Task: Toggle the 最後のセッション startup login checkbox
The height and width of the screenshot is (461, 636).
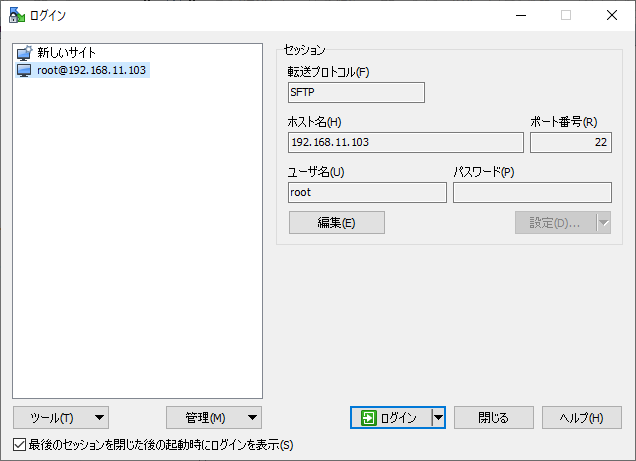Action: coord(20,444)
